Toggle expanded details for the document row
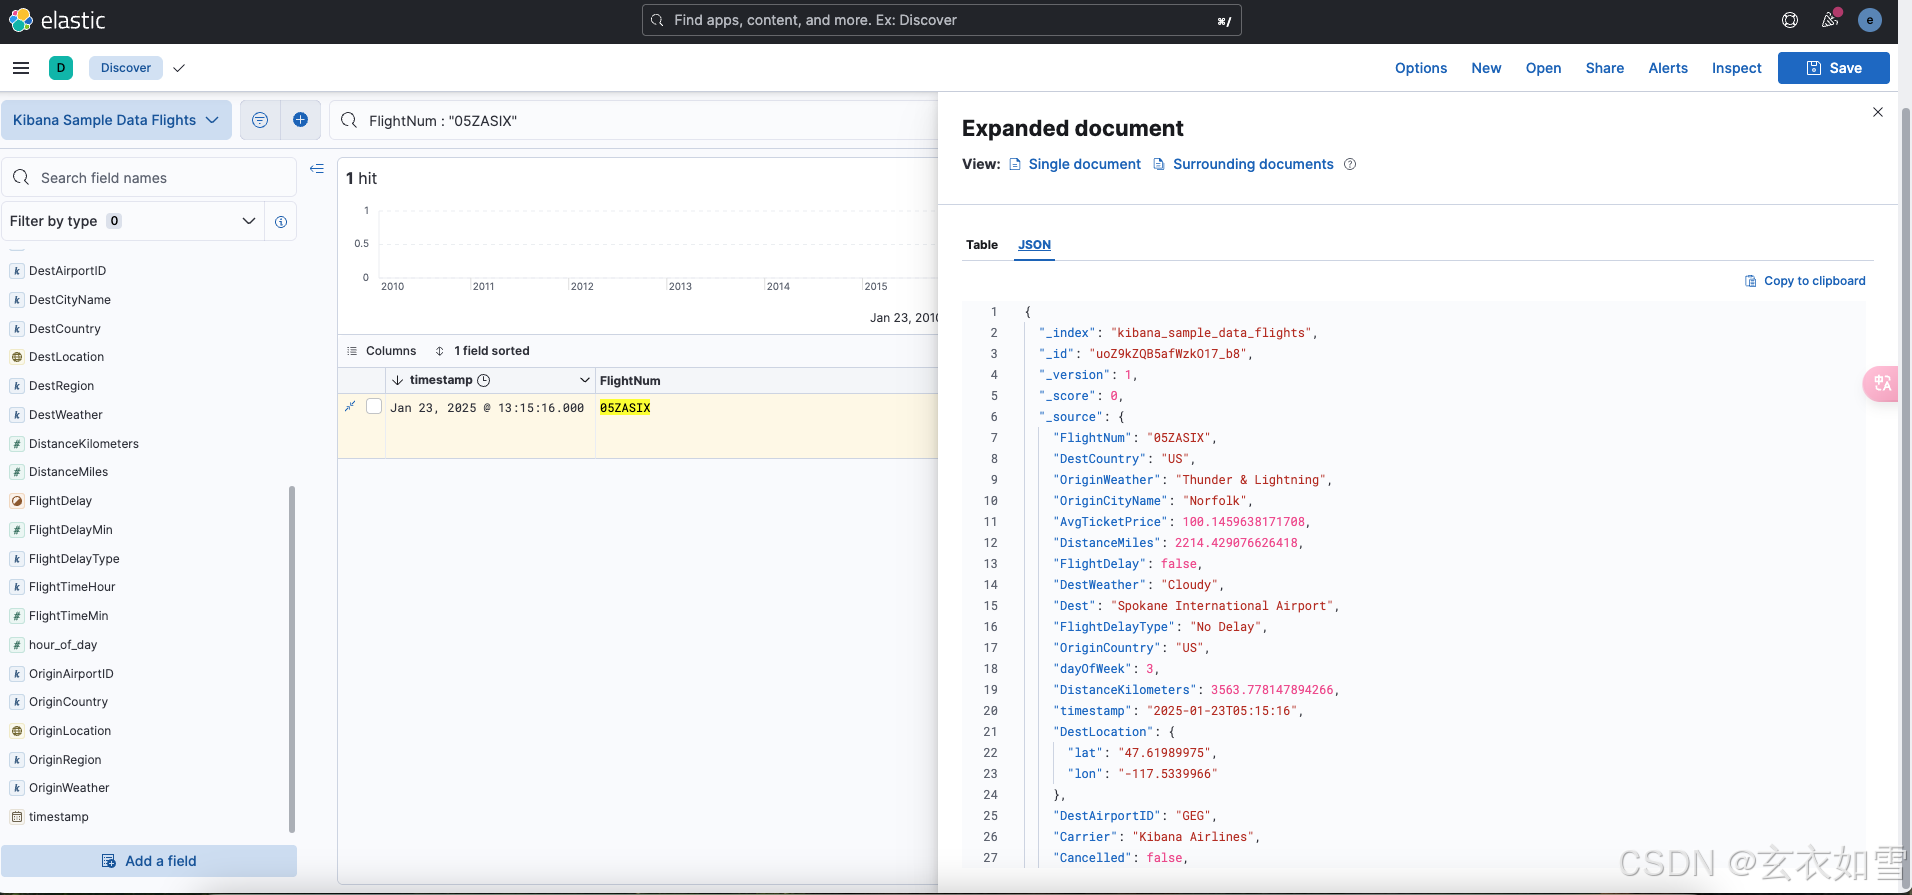This screenshot has width=1912, height=895. (350, 406)
